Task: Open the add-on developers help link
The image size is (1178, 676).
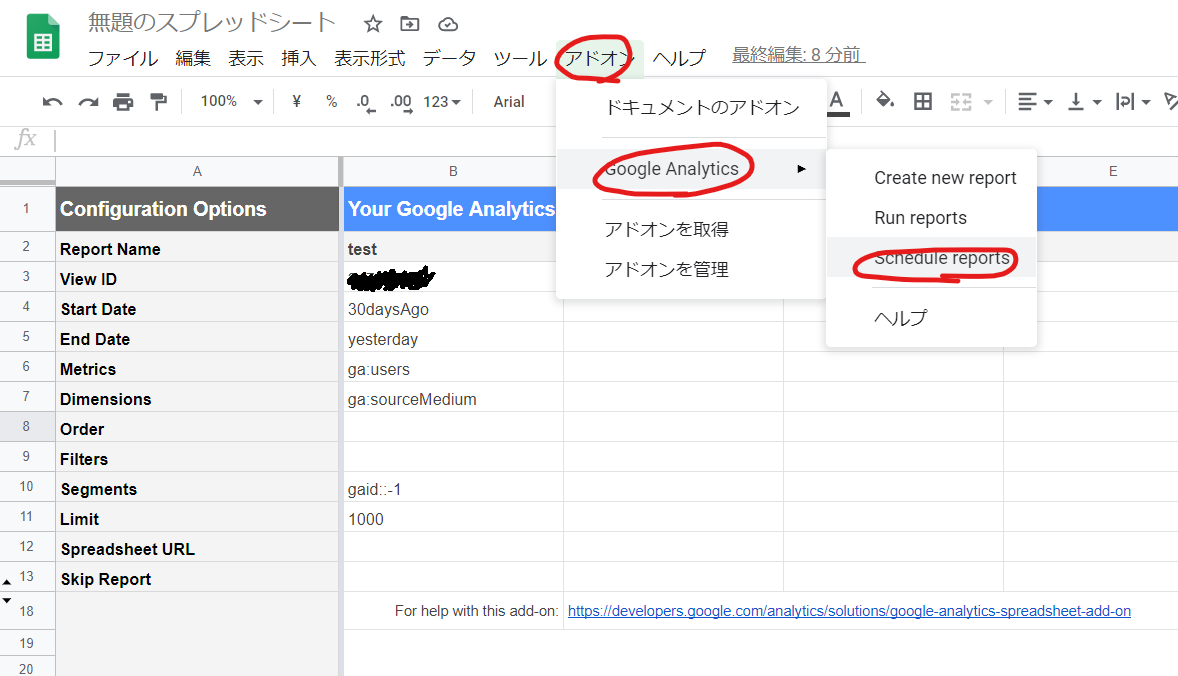Action: pos(849,611)
